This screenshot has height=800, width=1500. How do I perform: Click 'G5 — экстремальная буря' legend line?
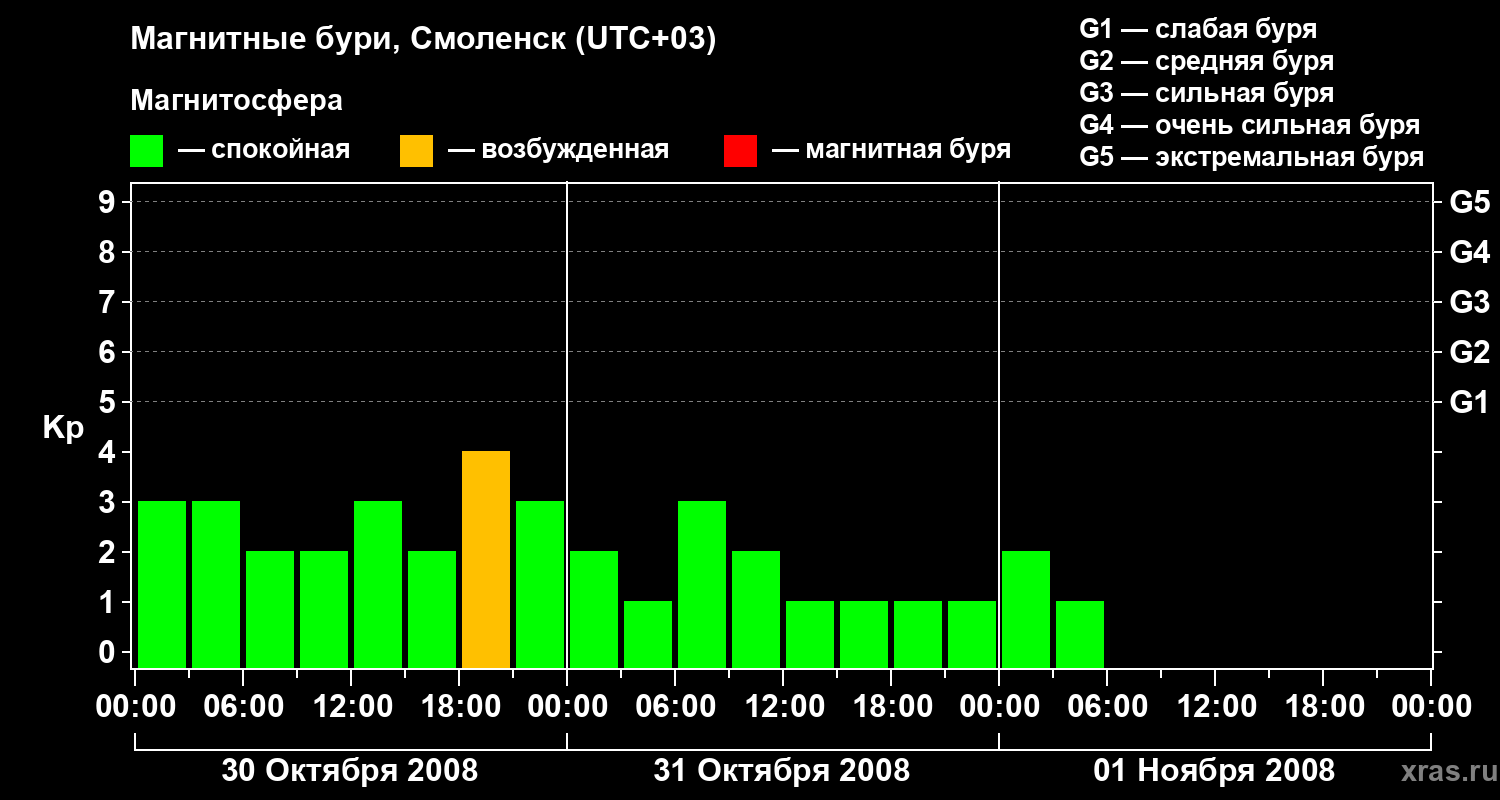click(1252, 157)
